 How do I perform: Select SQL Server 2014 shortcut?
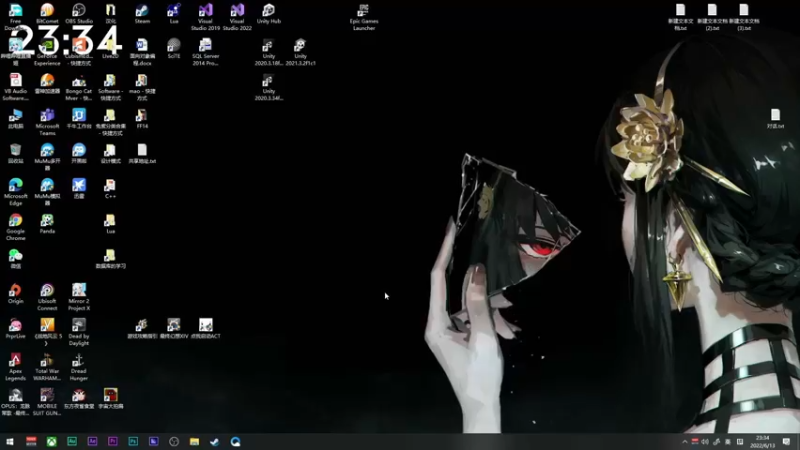205,52
